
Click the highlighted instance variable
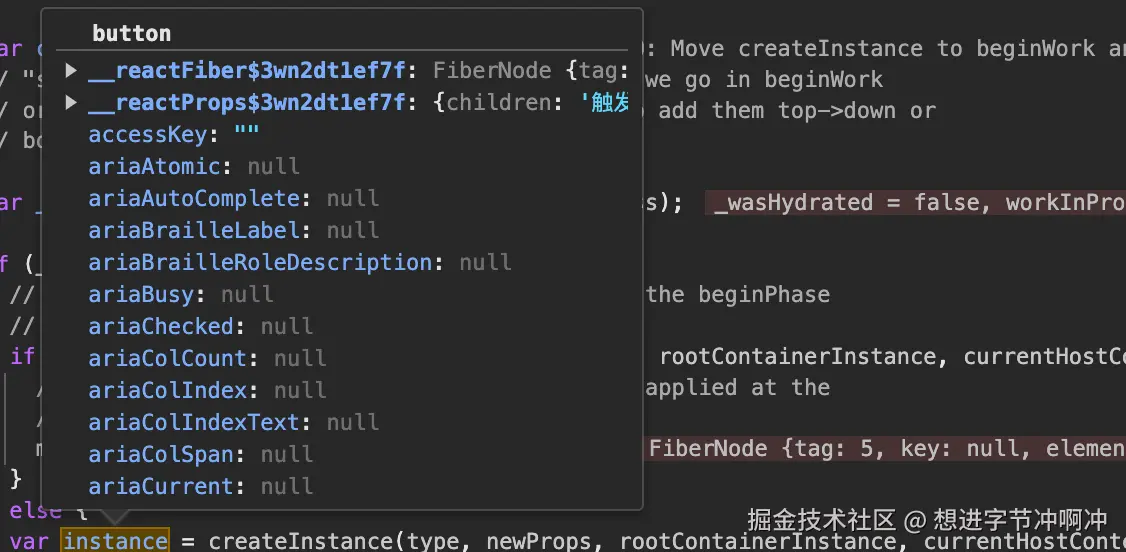click(115, 541)
